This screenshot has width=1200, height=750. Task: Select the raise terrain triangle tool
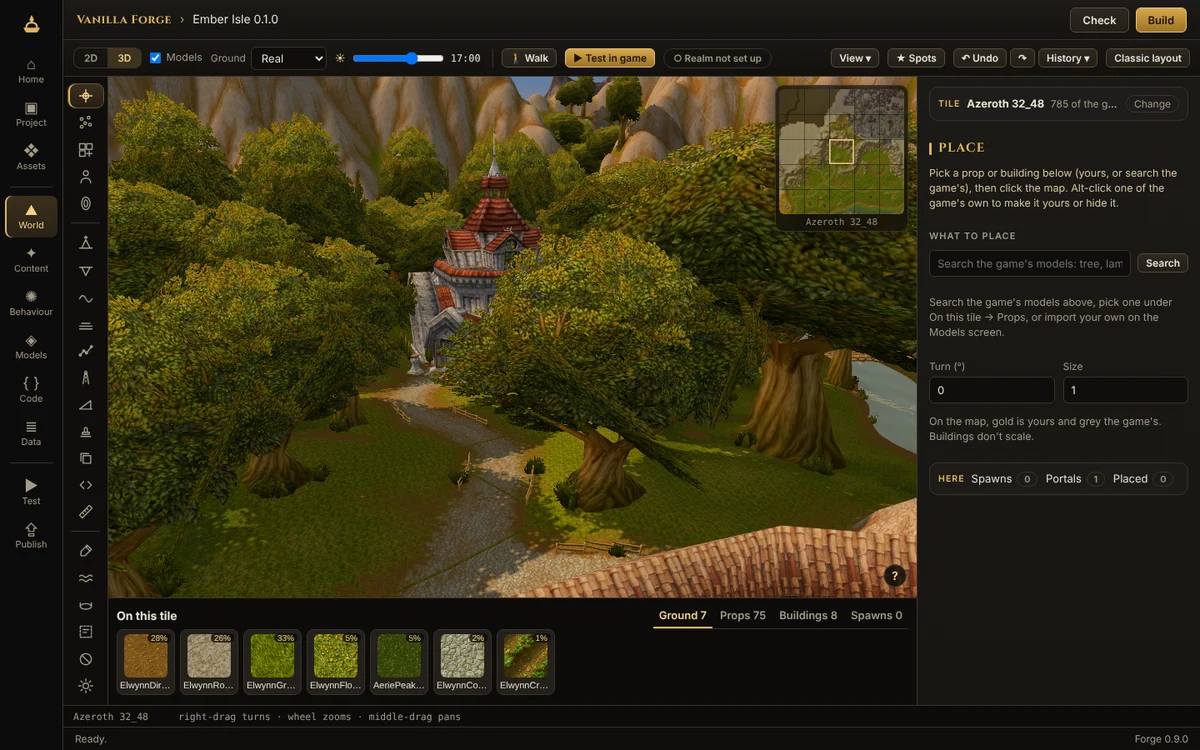(x=86, y=243)
